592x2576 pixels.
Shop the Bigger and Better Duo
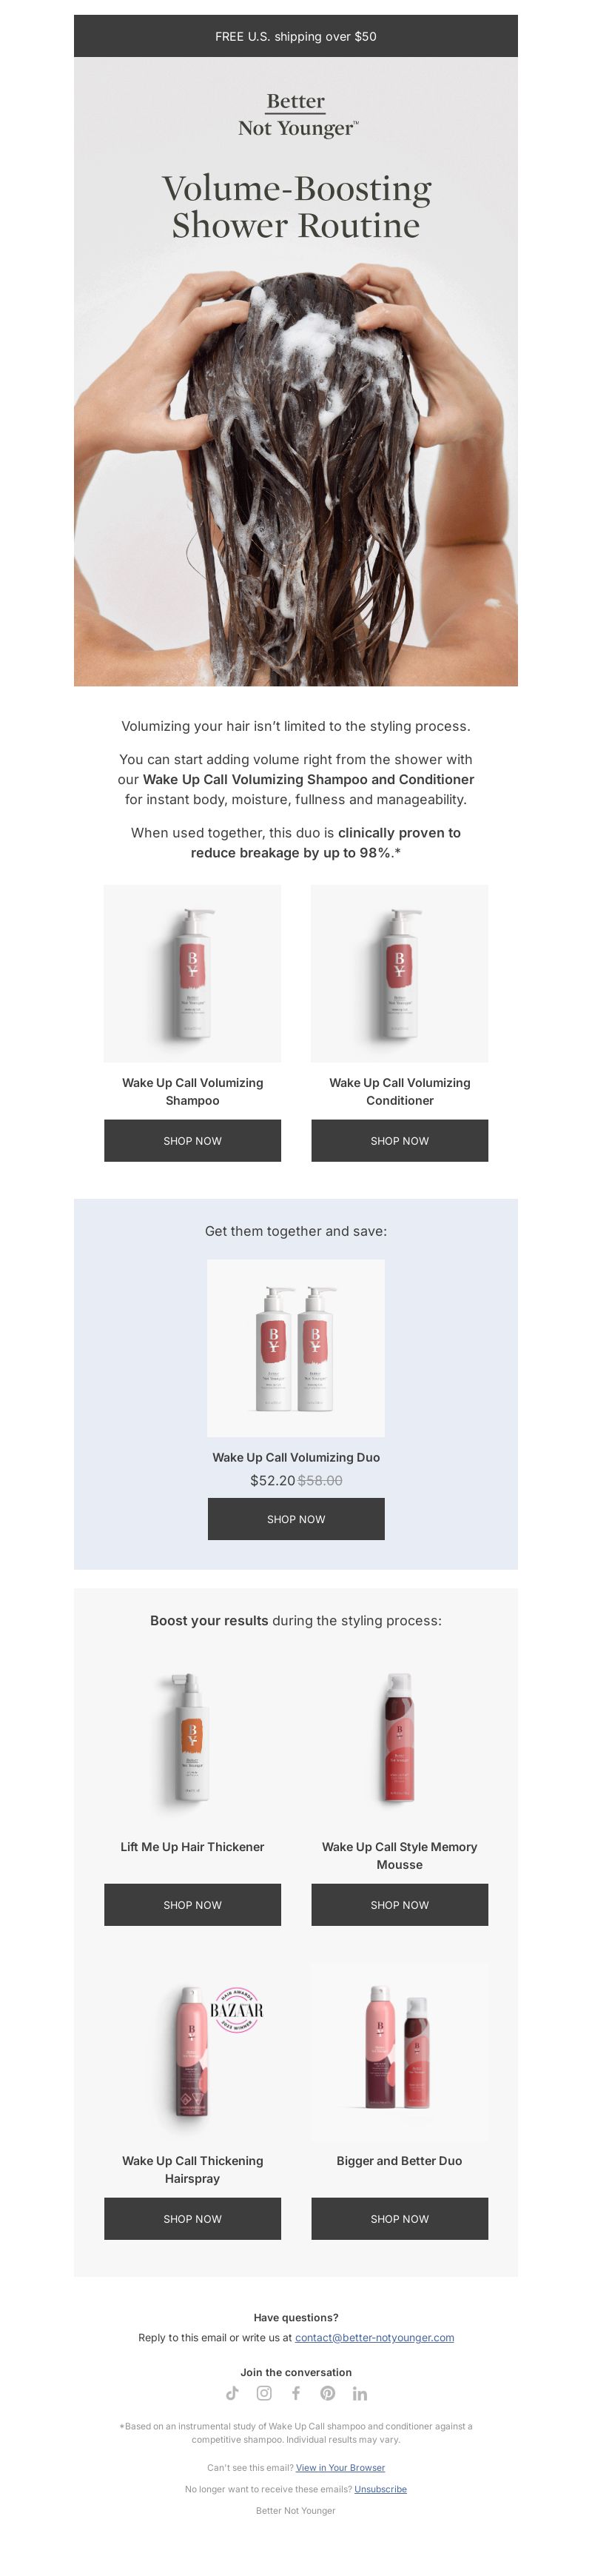click(x=399, y=2219)
